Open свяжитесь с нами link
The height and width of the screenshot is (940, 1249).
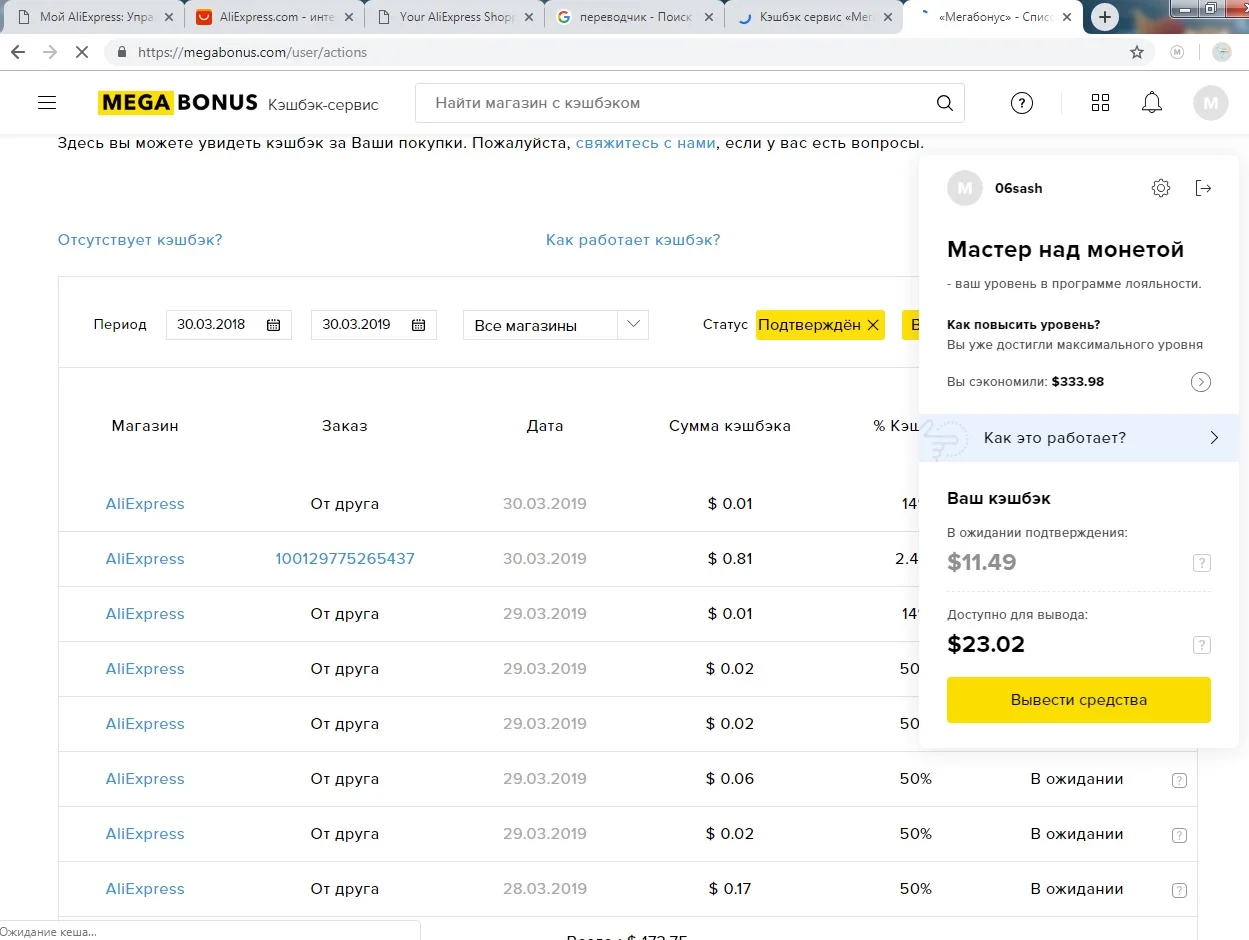[x=646, y=143]
